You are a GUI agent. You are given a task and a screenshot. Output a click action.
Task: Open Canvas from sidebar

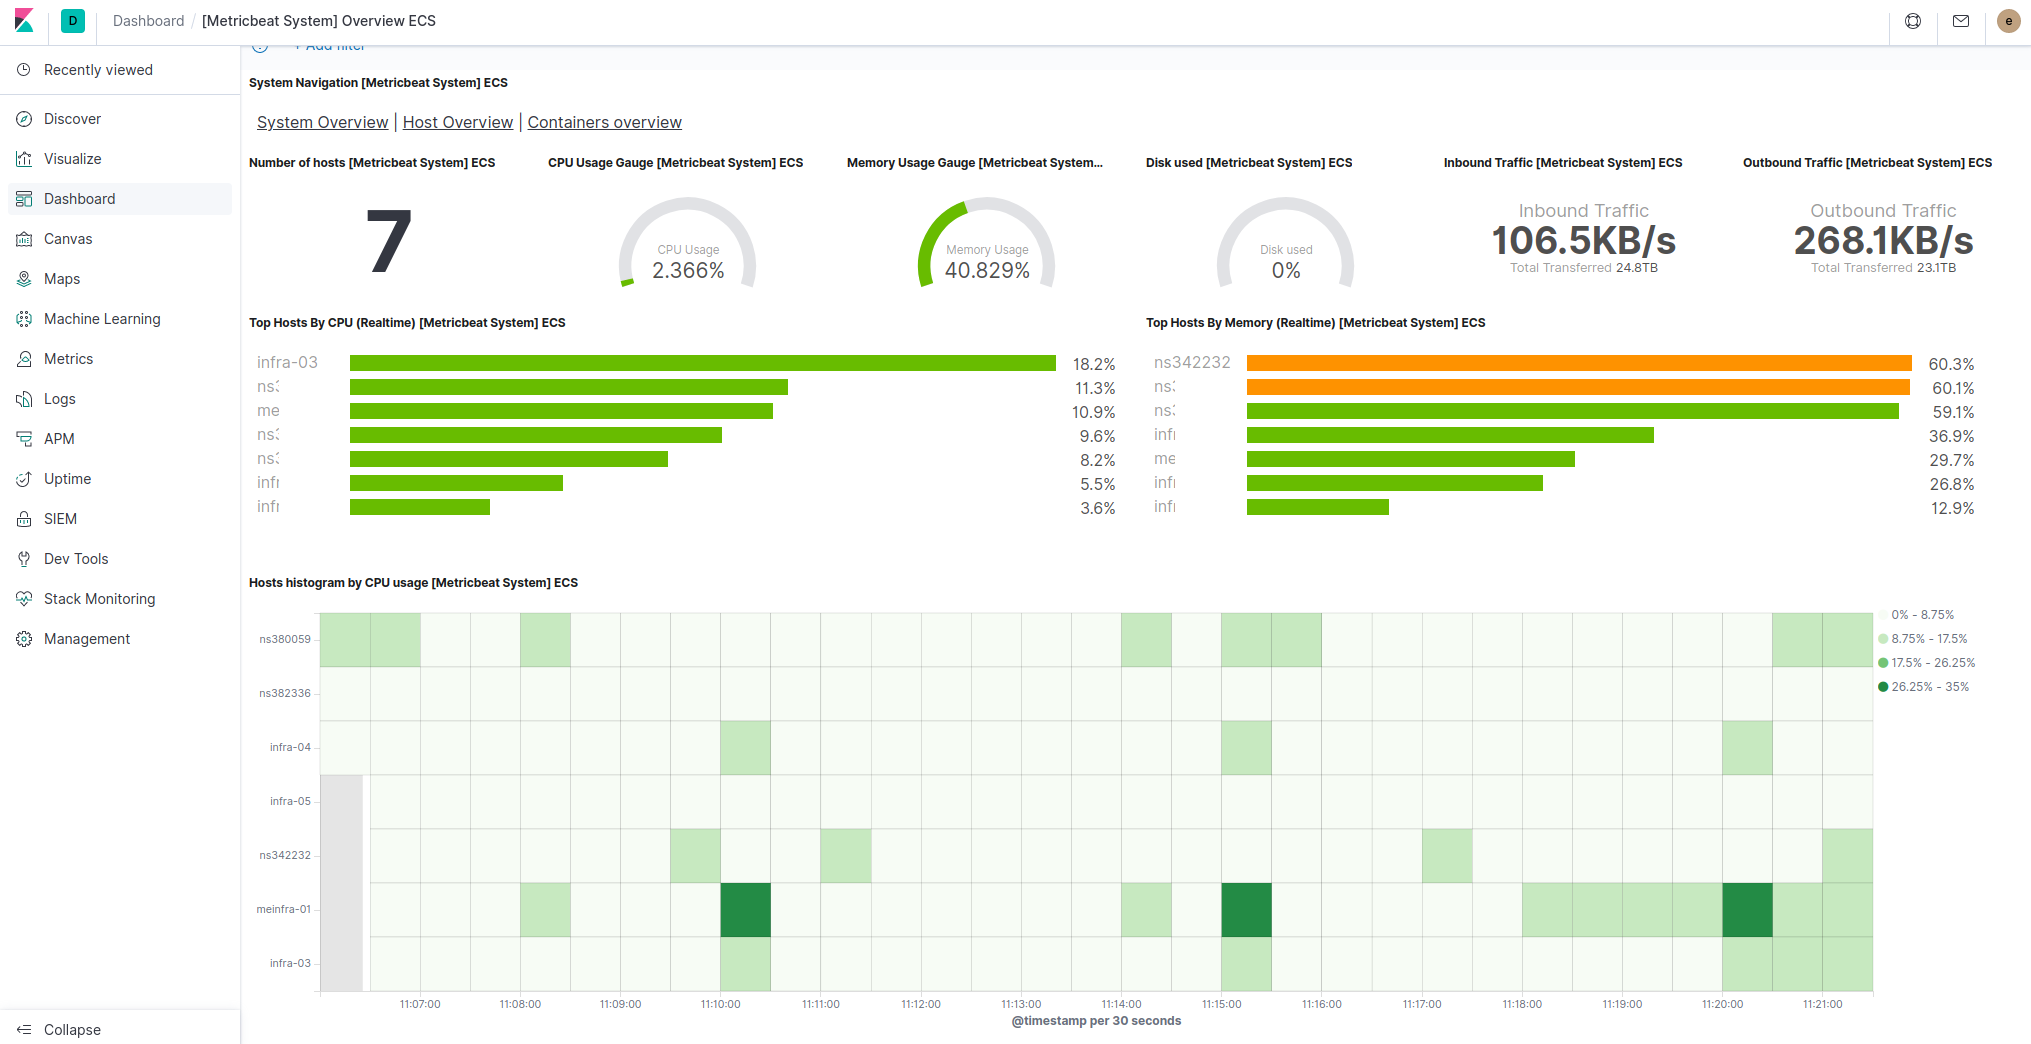[x=68, y=239]
